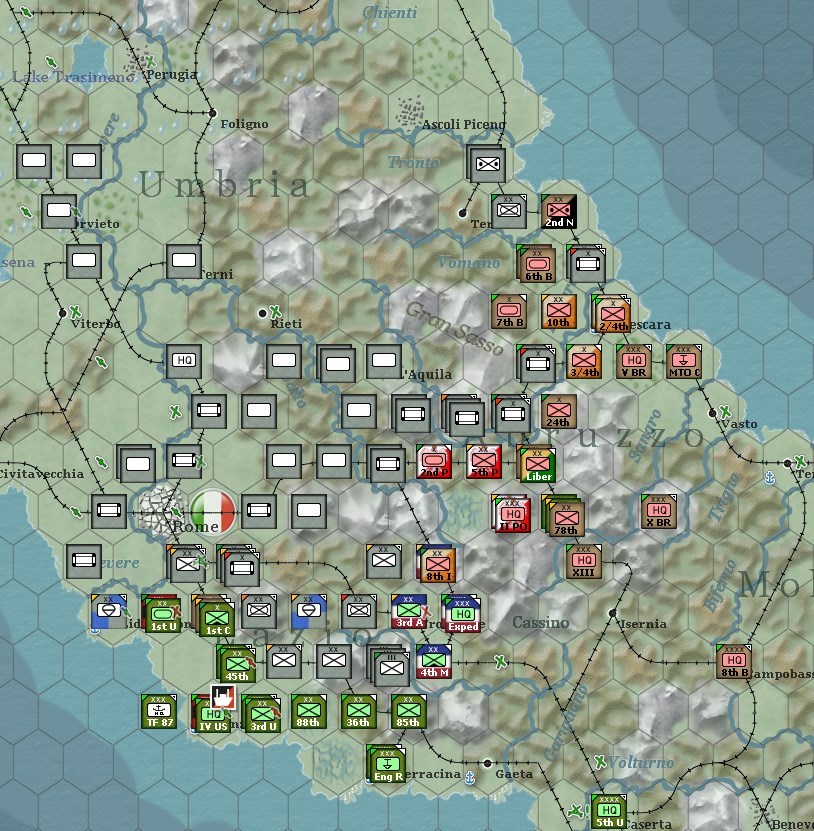Select the Eng R engineer unit counter
The height and width of the screenshot is (831, 814).
(386, 764)
